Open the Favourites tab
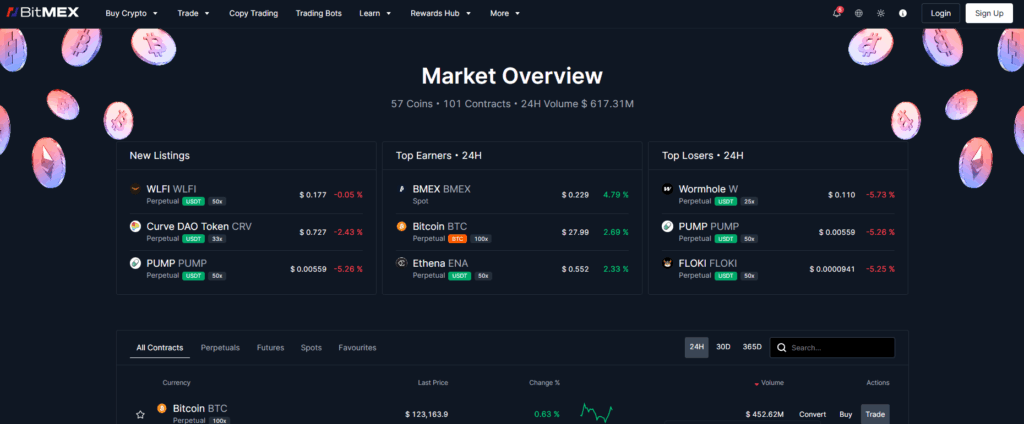The height and width of the screenshot is (424, 1024). [357, 348]
